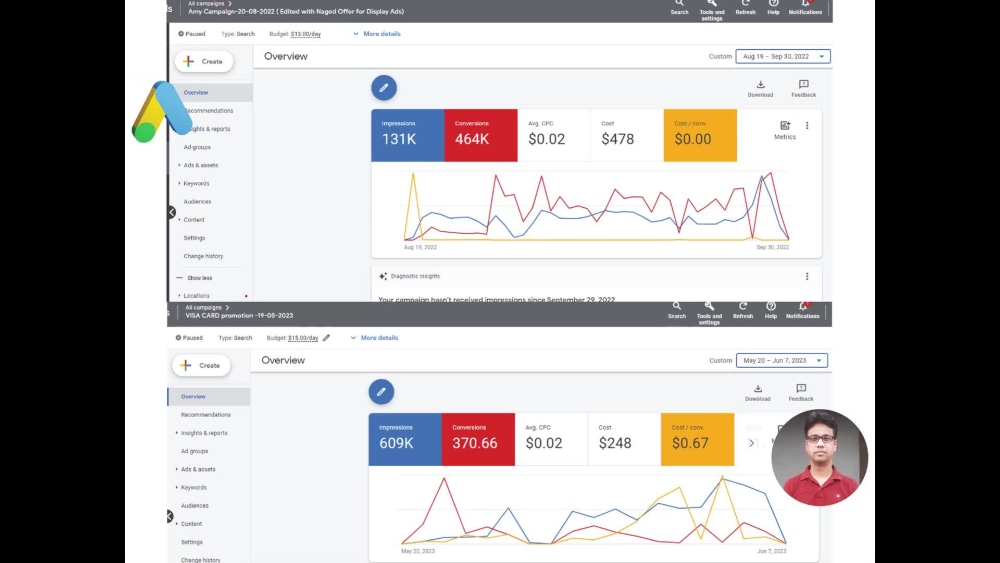Open Feedback in the VISA CARD promotion overview
Screen dimensions: 1000x563
coord(801,392)
